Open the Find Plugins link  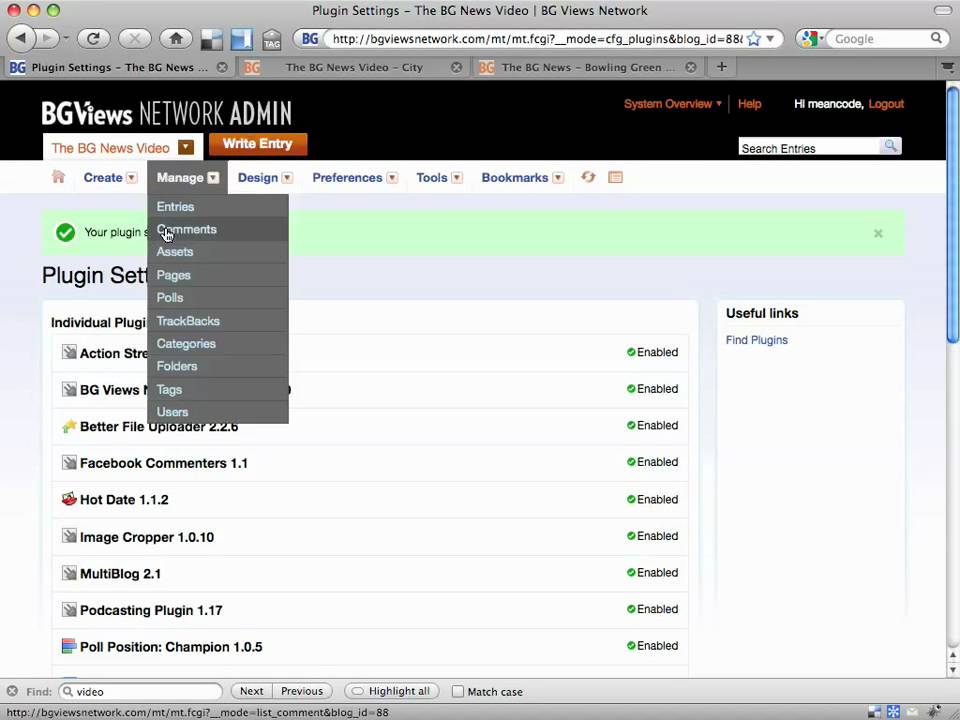coord(756,340)
